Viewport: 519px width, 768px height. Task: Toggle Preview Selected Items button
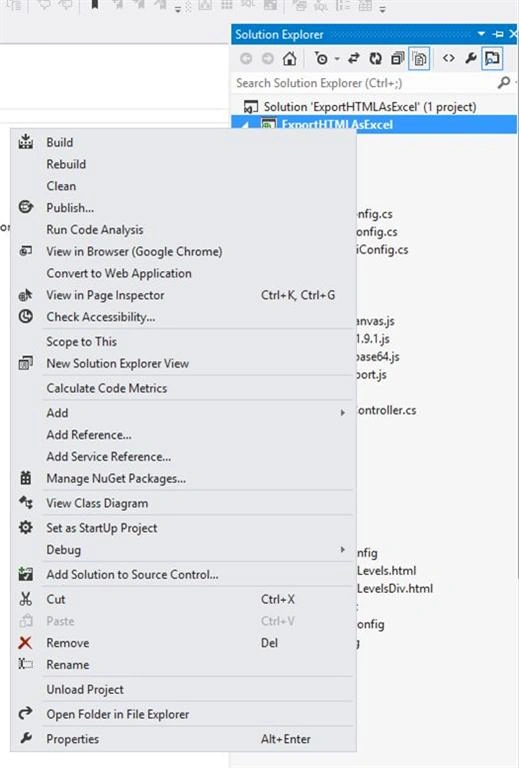pos(492,59)
